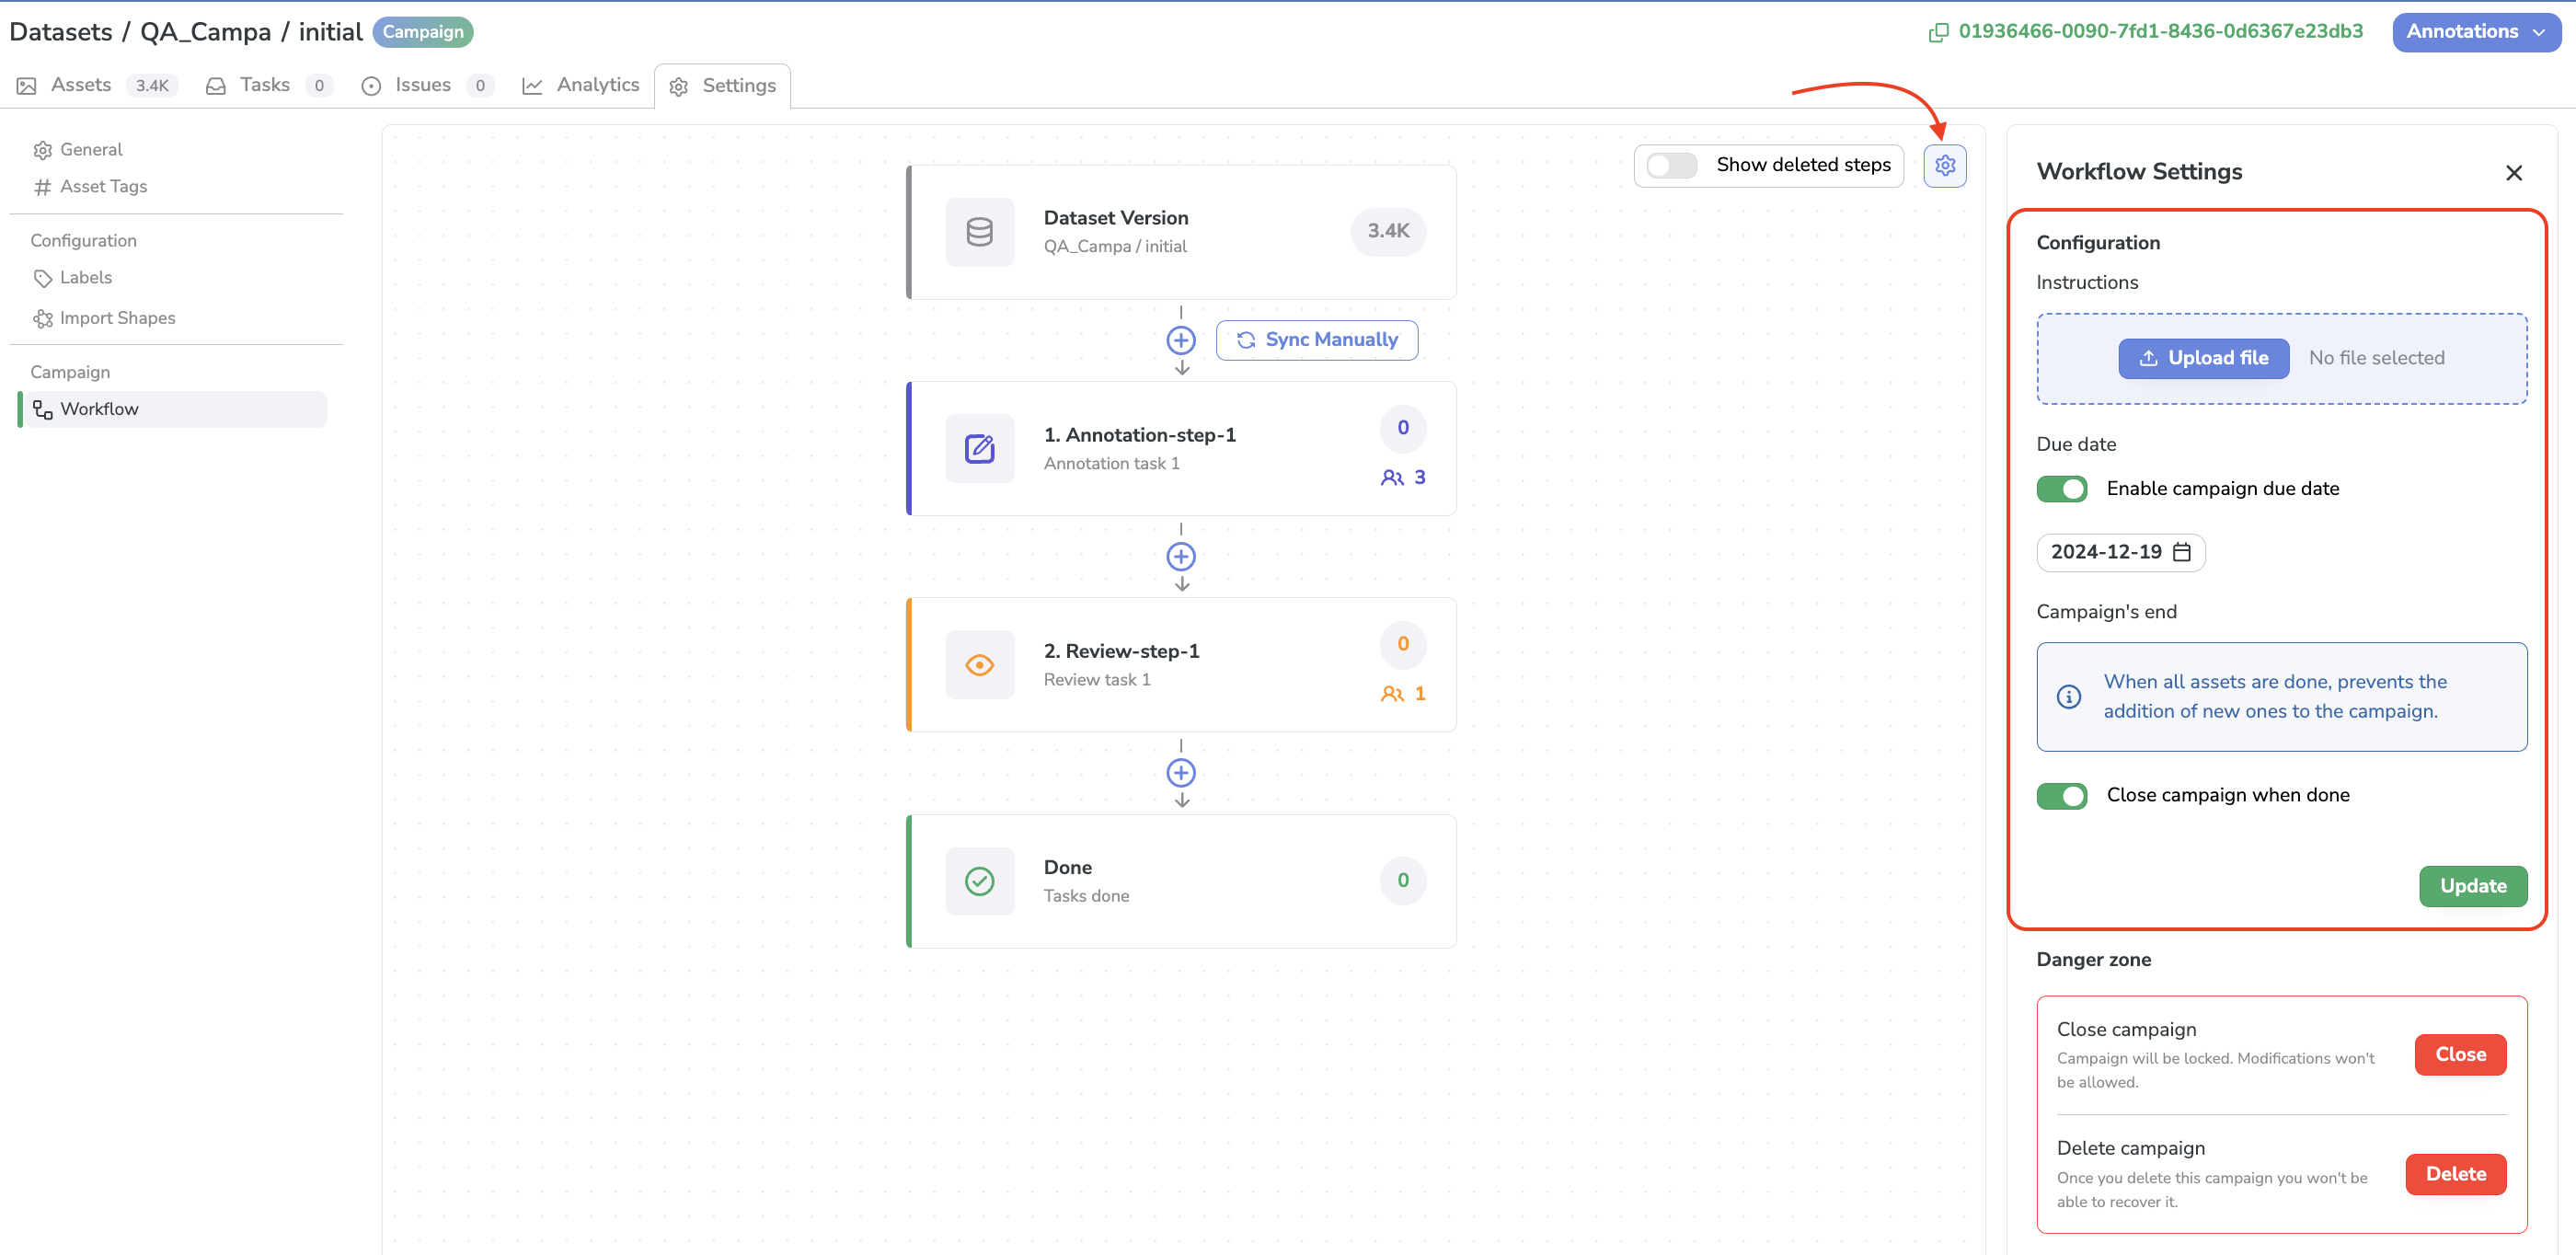Click the workflow settings gear icon
Image resolution: width=2576 pixels, height=1255 pixels.
[x=1945, y=166]
